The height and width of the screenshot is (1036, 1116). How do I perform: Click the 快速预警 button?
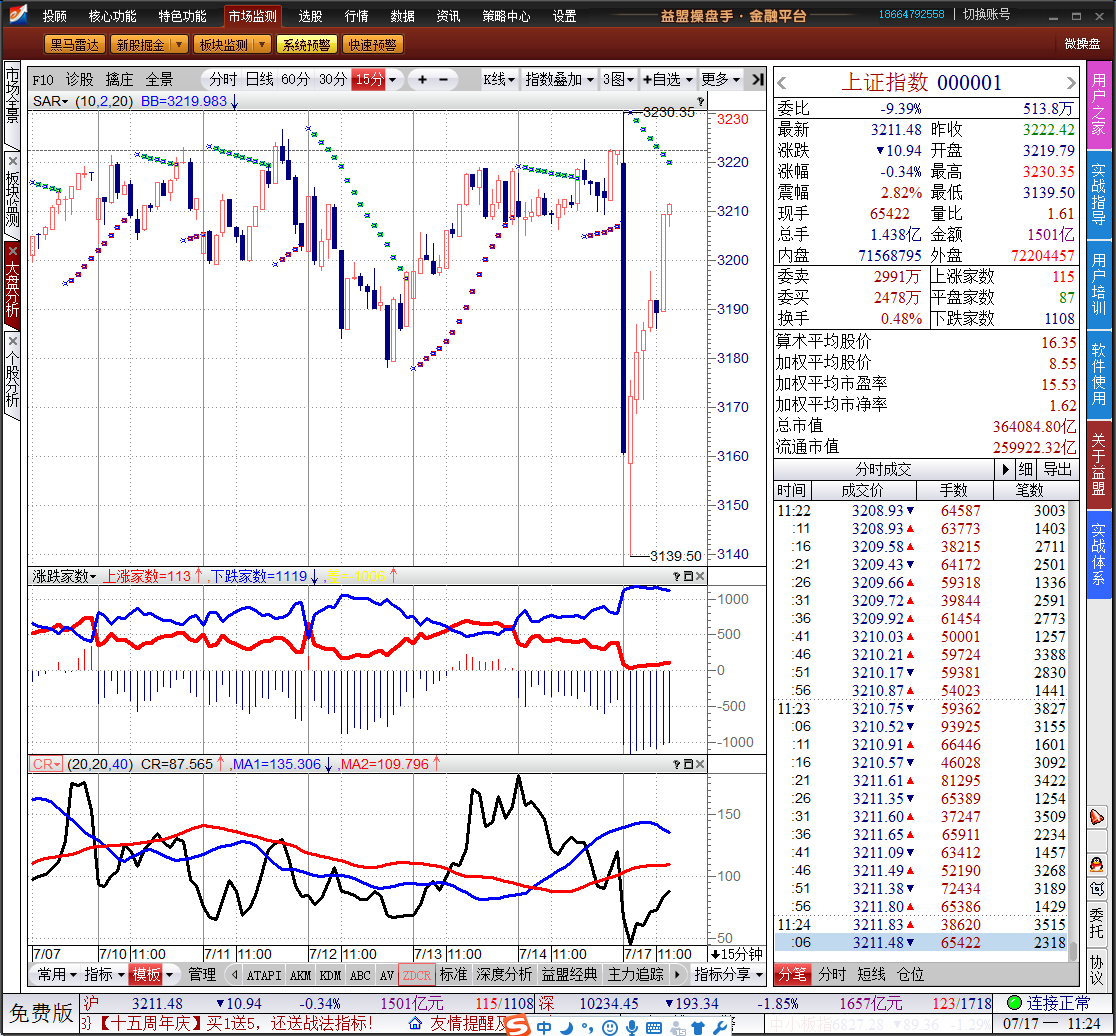tap(372, 45)
